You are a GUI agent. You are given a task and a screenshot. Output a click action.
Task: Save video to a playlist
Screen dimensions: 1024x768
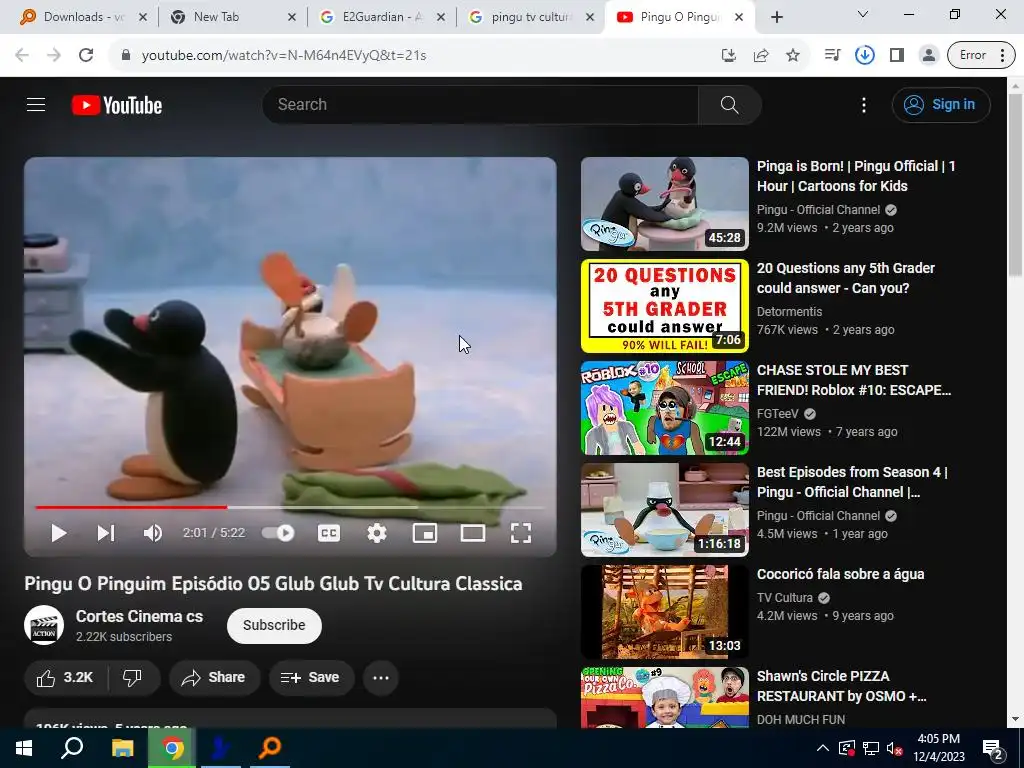pos(312,677)
